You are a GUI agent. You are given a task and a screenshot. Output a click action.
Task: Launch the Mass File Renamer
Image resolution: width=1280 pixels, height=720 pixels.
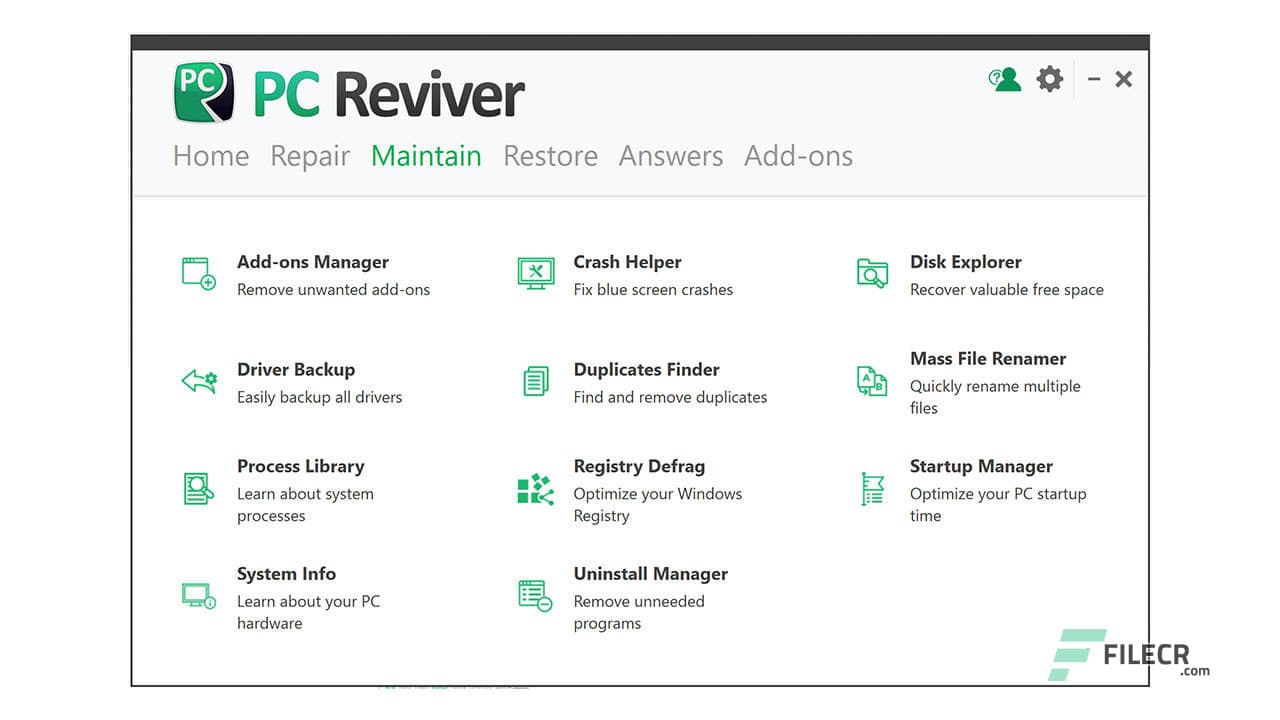click(x=988, y=358)
